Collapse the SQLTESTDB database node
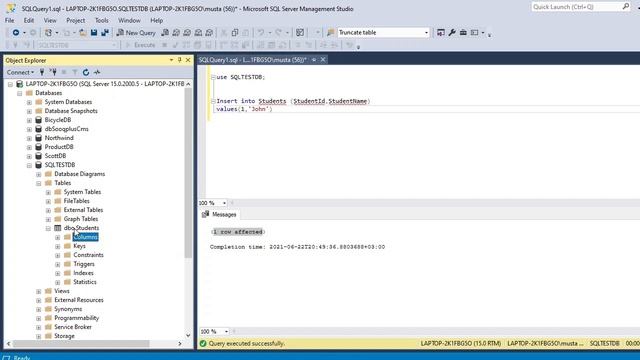 click(x=29, y=165)
